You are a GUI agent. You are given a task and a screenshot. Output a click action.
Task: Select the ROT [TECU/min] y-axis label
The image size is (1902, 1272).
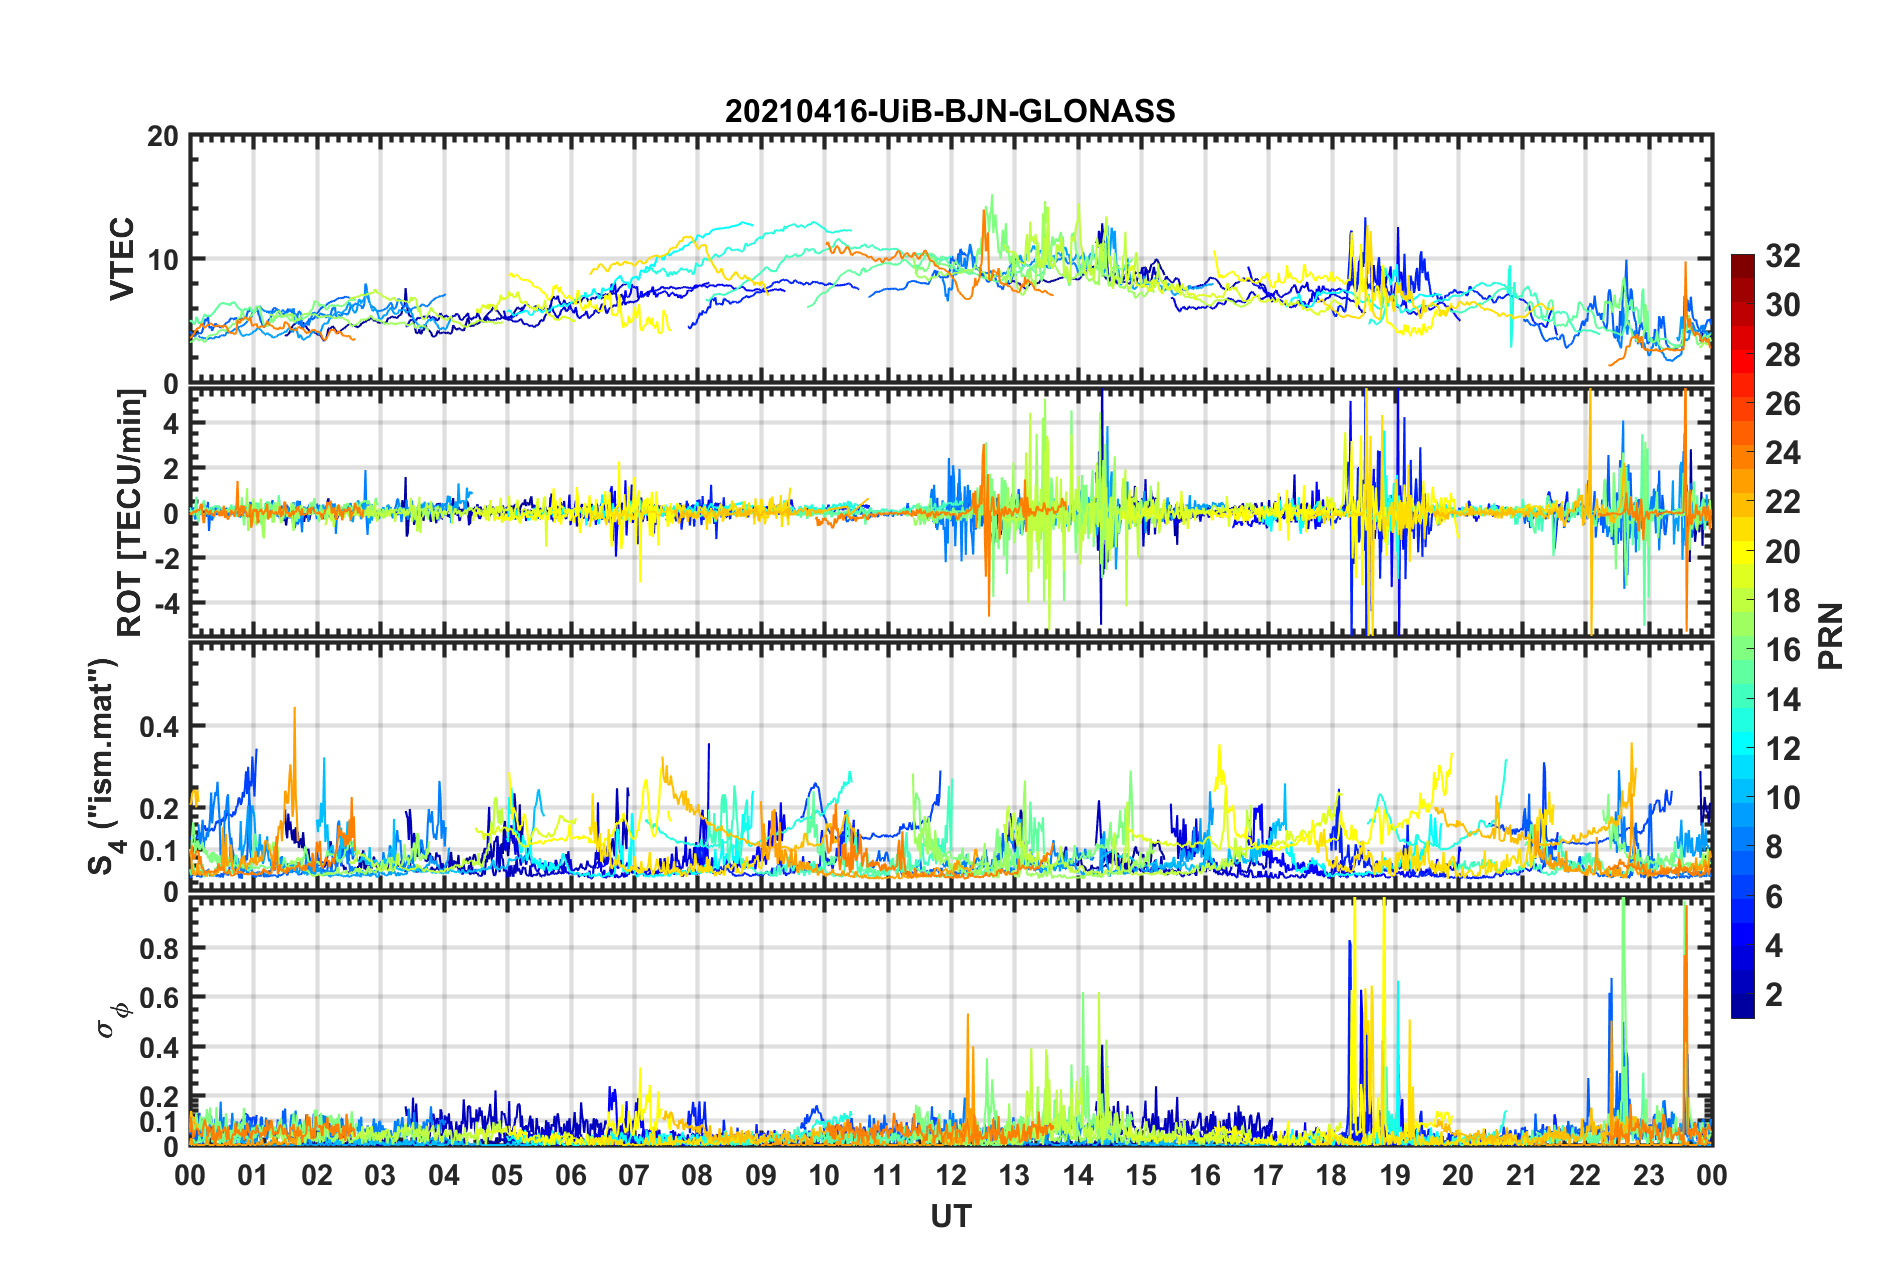130,513
